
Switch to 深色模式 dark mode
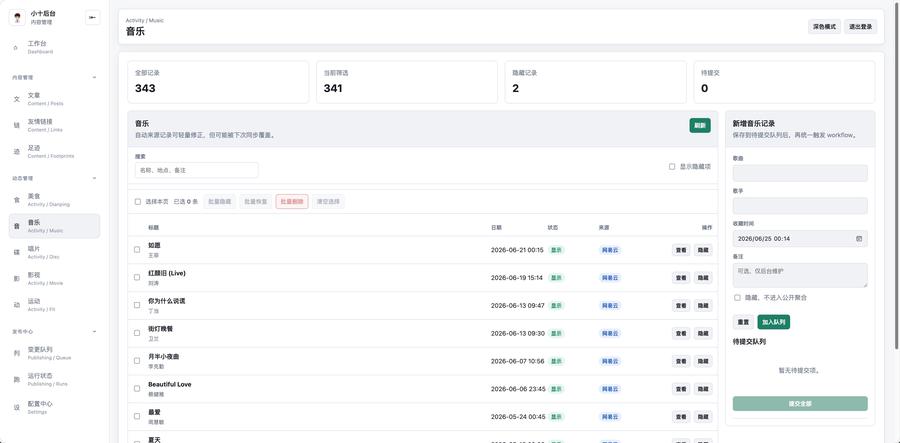[824, 26]
